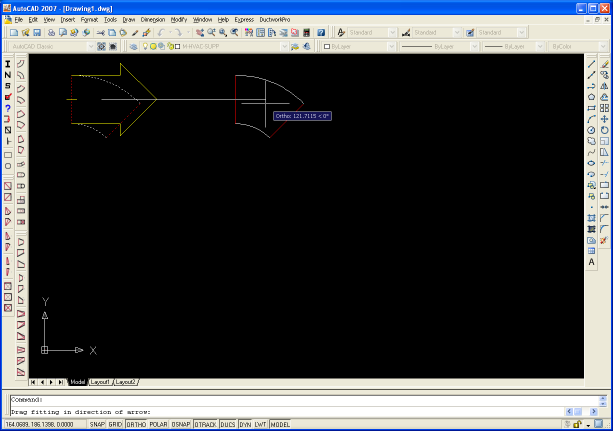The height and width of the screenshot is (431, 613).
Task: Click the DuctworkPro 'I' toolbar icon
Action: point(7,64)
